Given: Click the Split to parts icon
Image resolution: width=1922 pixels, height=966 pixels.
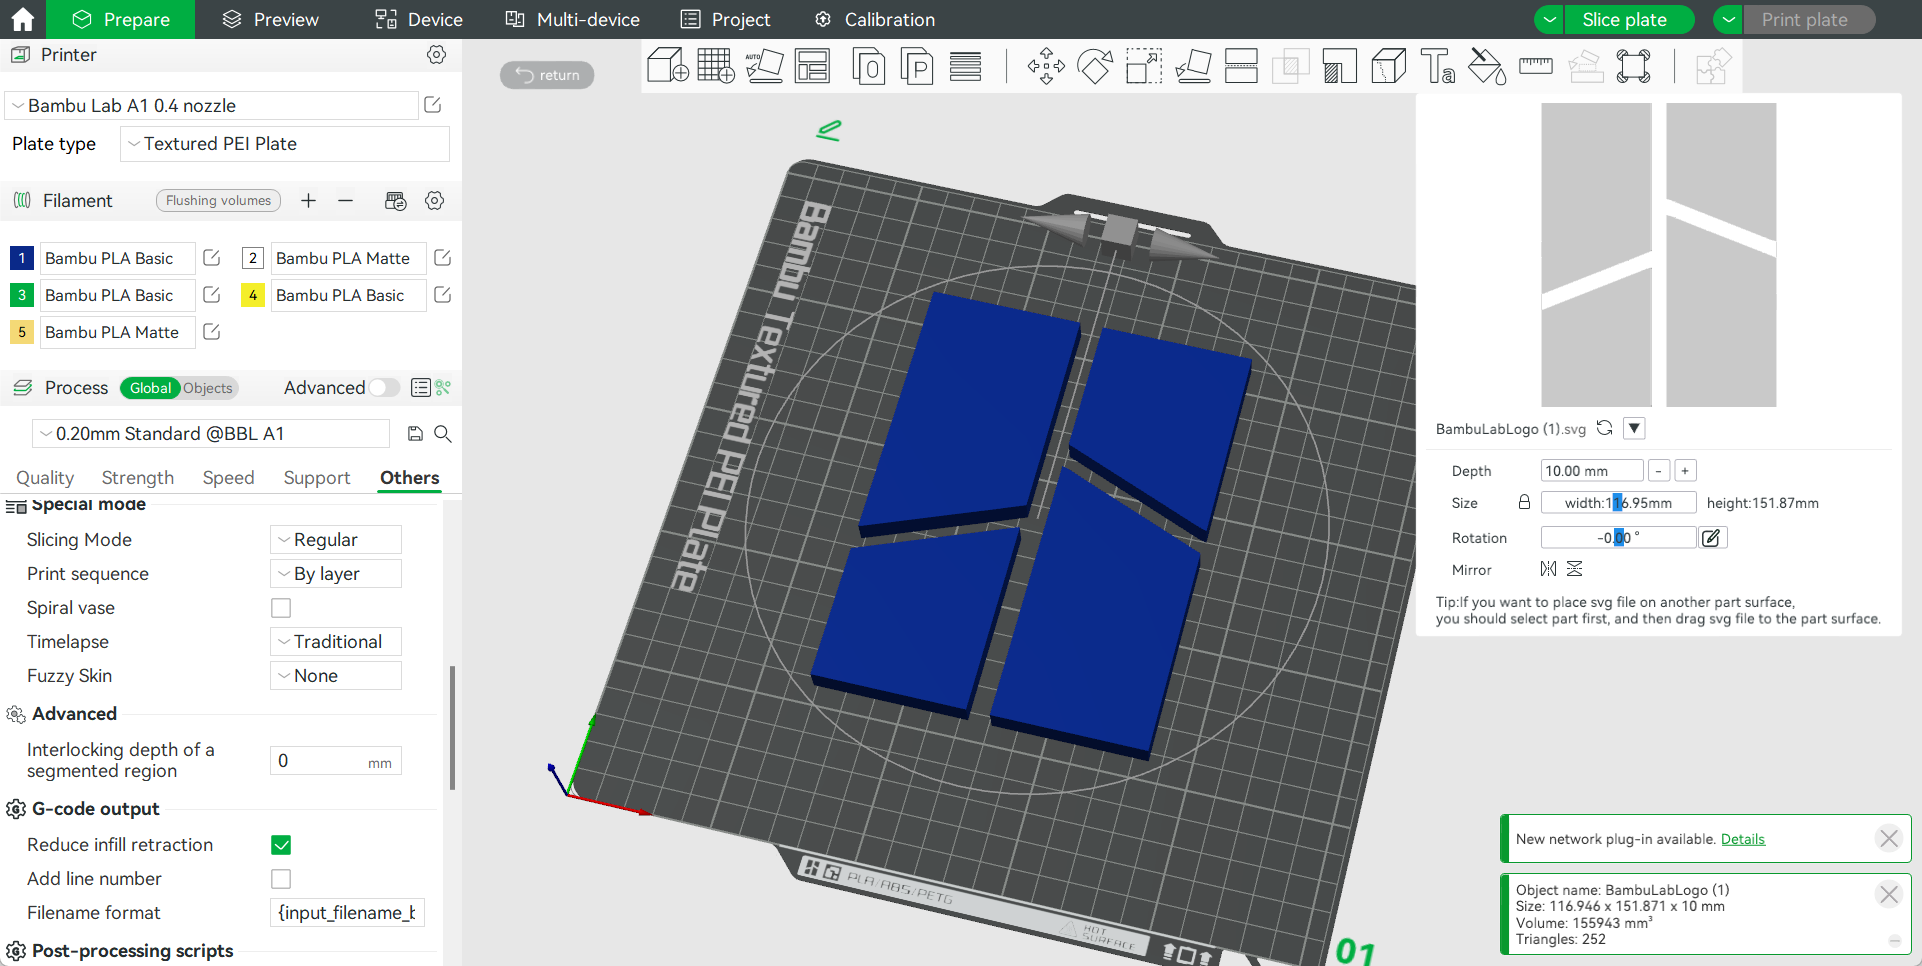Looking at the screenshot, I should tap(916, 66).
